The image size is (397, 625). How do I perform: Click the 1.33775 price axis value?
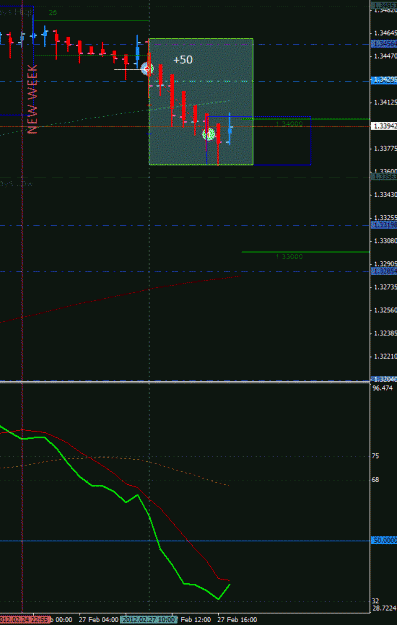(x=385, y=149)
